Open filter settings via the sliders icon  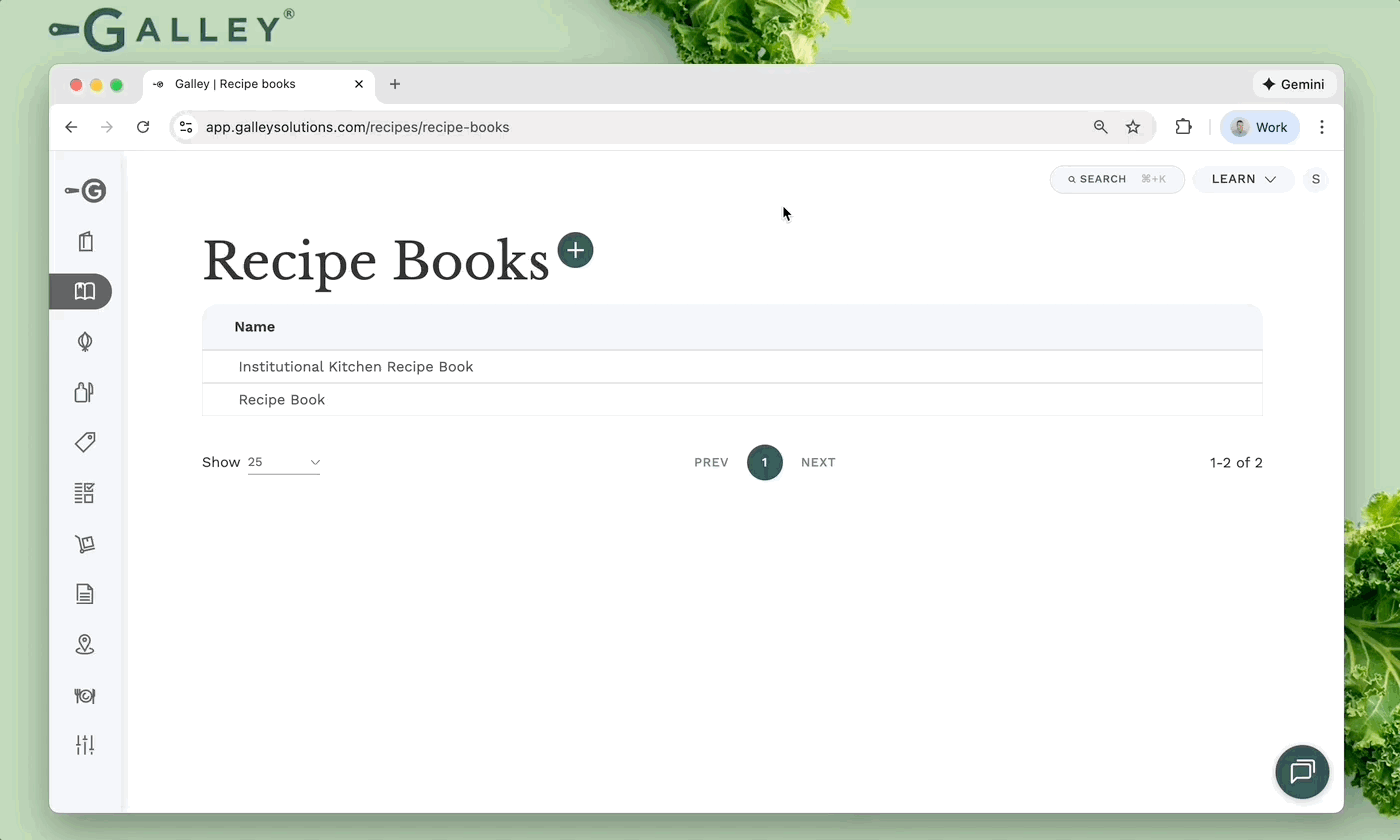tap(85, 744)
